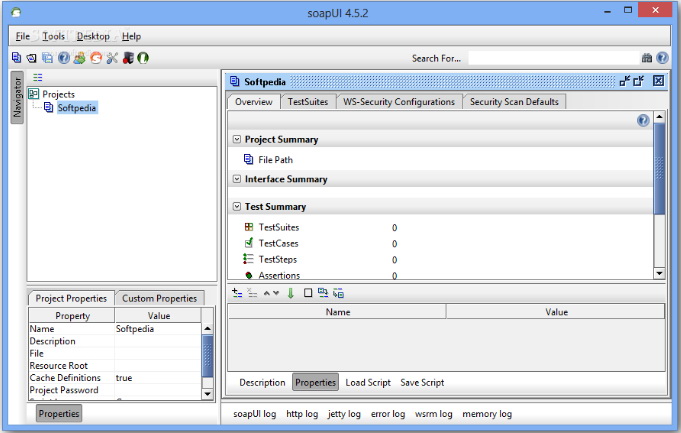Open preferences using the tools icon
The image size is (681, 433).
tap(112, 58)
